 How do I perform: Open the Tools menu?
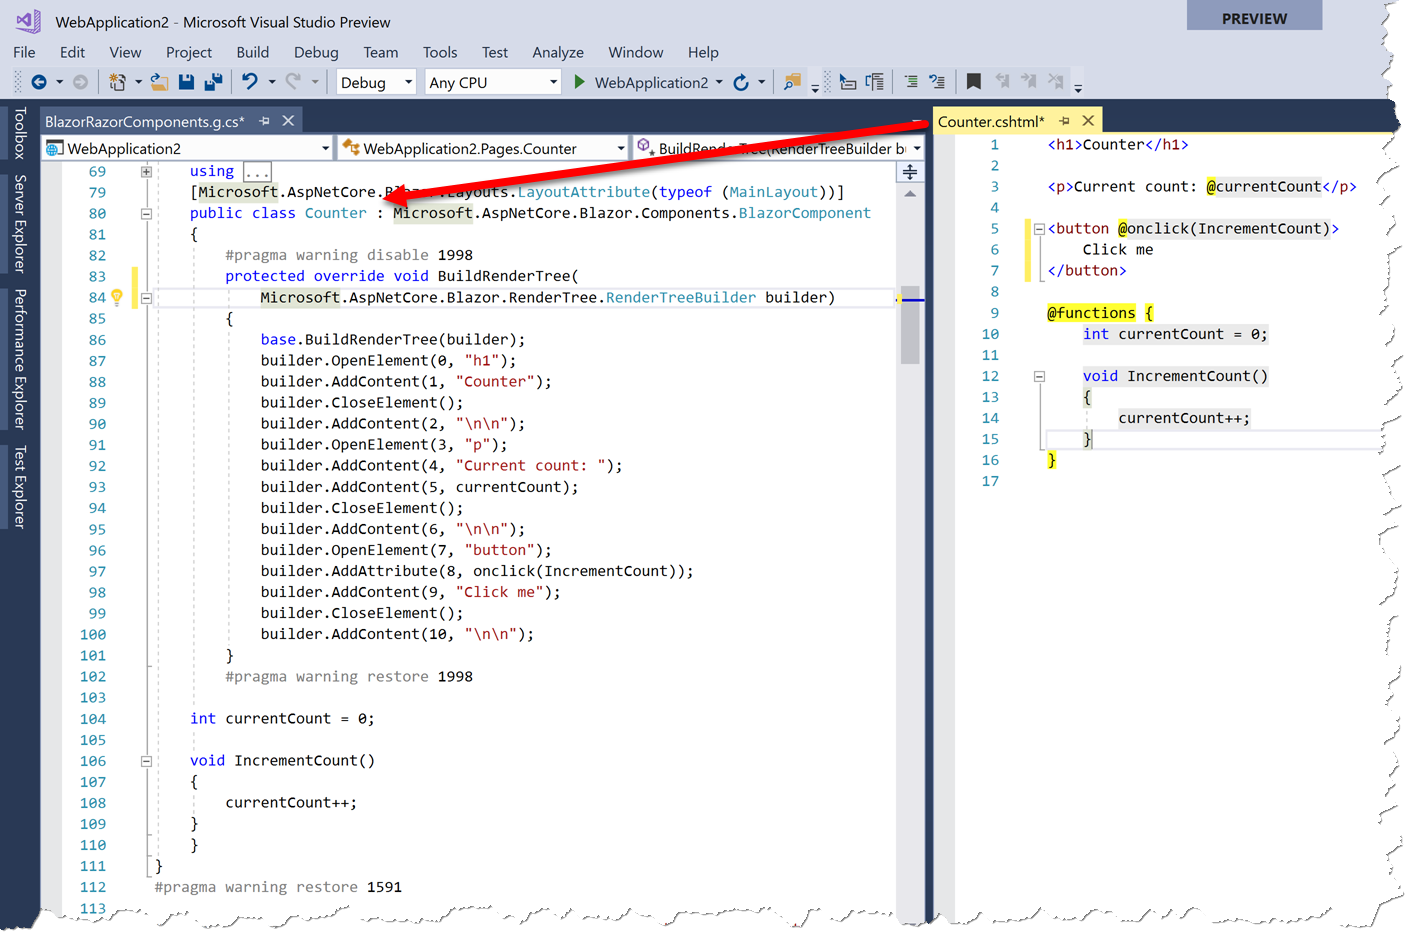click(440, 52)
